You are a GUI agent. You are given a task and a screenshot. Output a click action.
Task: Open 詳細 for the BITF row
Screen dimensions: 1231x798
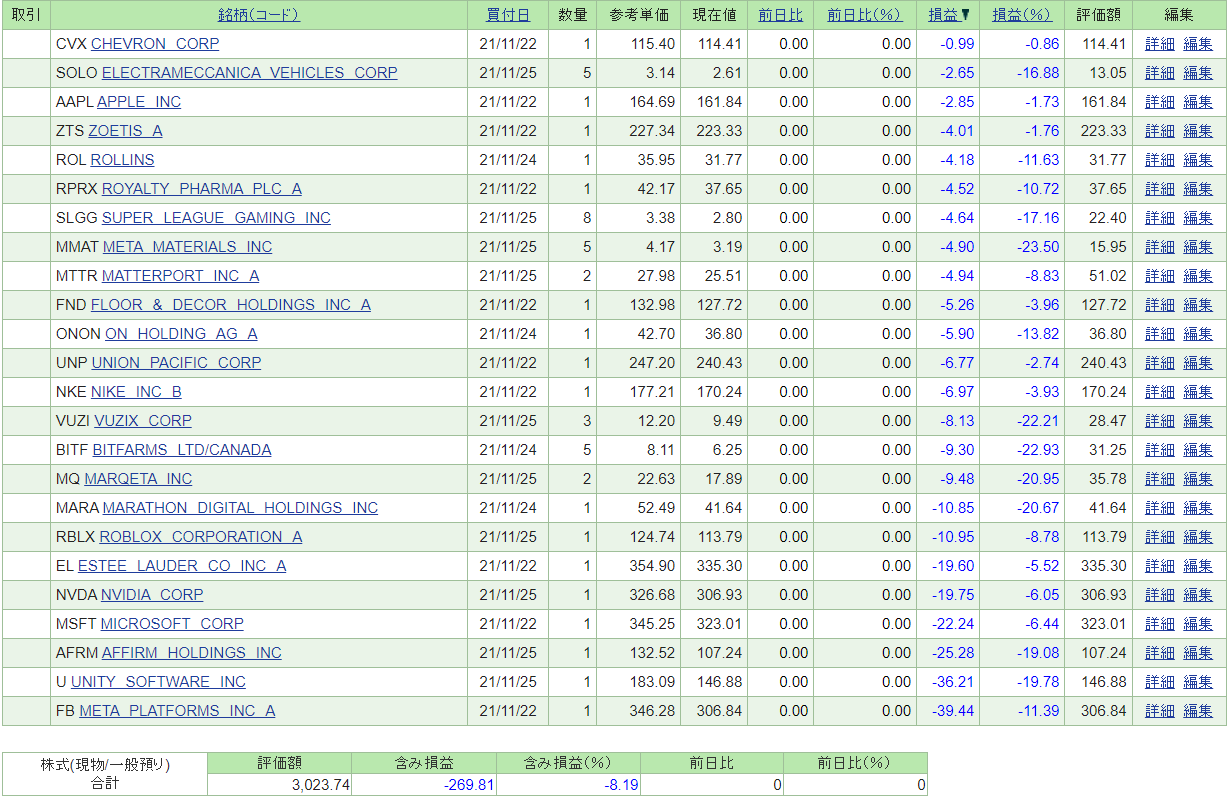pos(1160,450)
